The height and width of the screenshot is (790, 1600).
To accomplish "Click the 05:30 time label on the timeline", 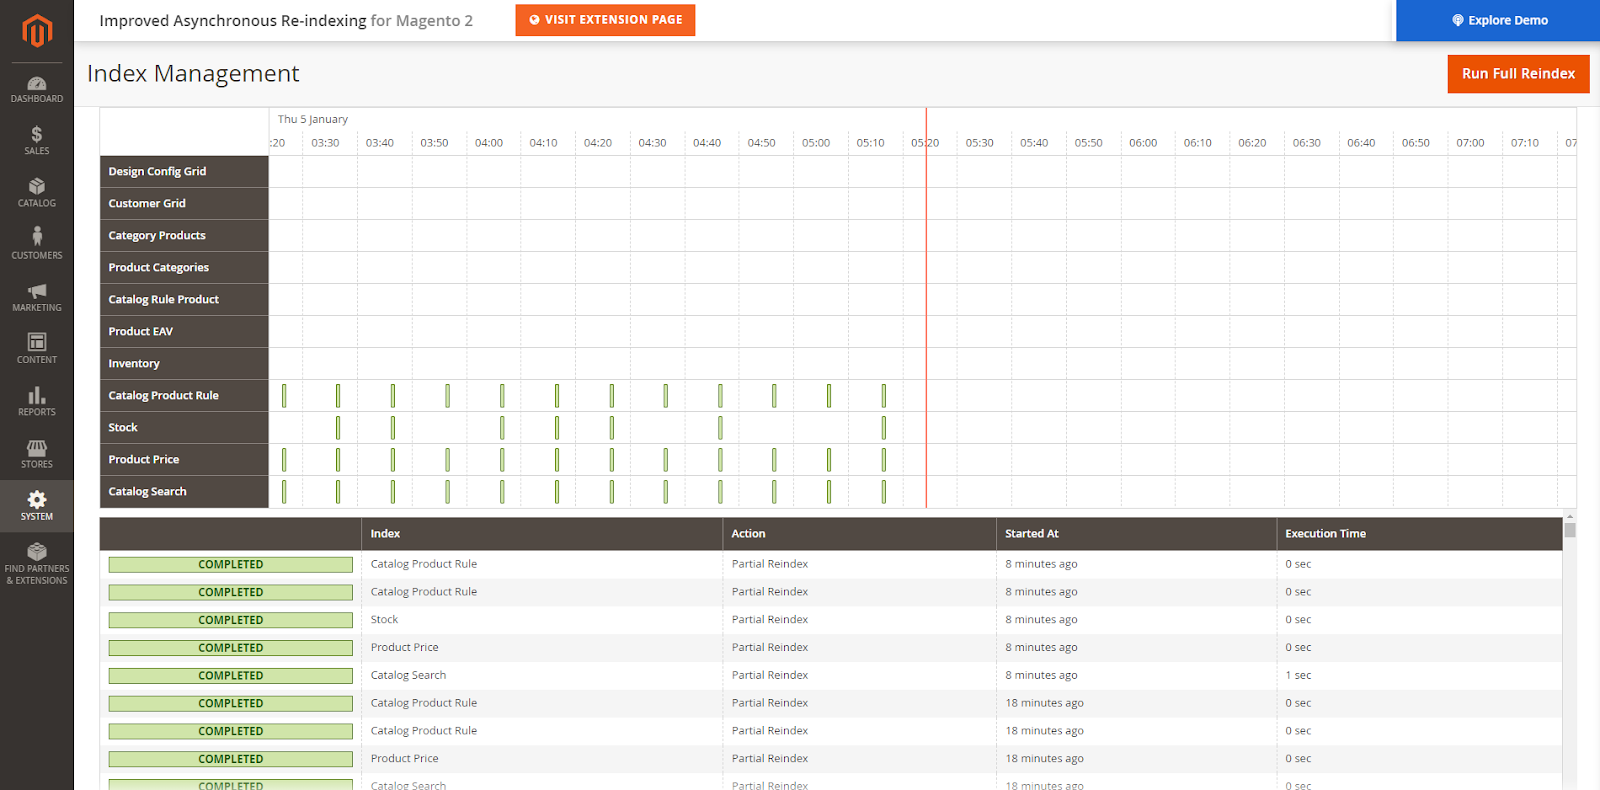I will 980,143.
